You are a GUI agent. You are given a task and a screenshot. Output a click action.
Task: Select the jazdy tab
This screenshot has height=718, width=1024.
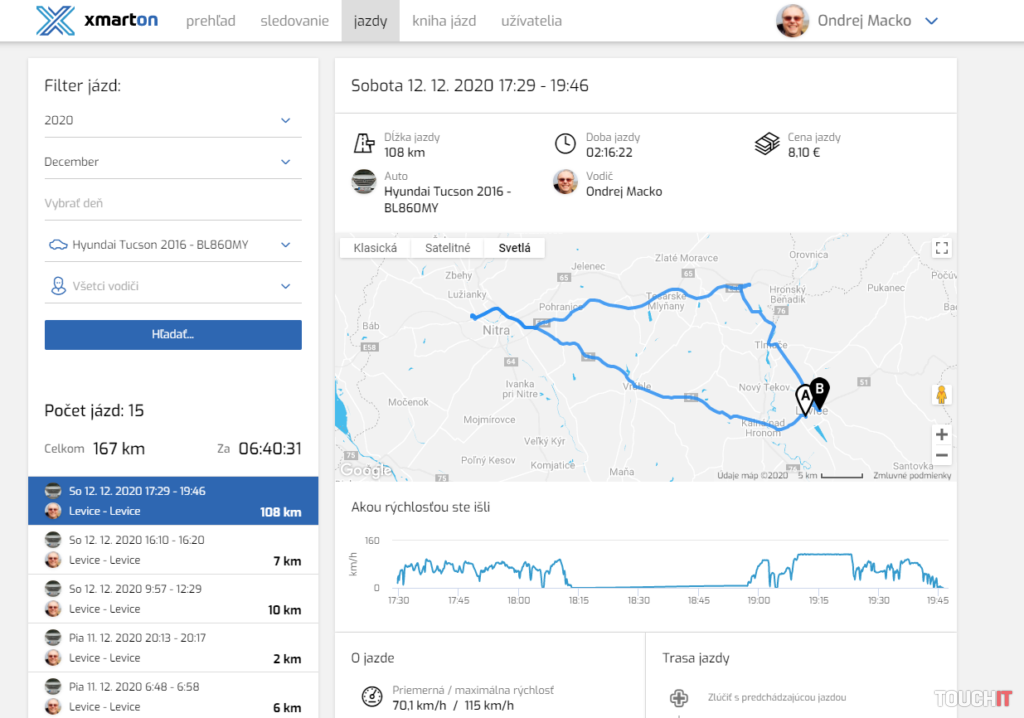pyautogui.click(x=370, y=21)
